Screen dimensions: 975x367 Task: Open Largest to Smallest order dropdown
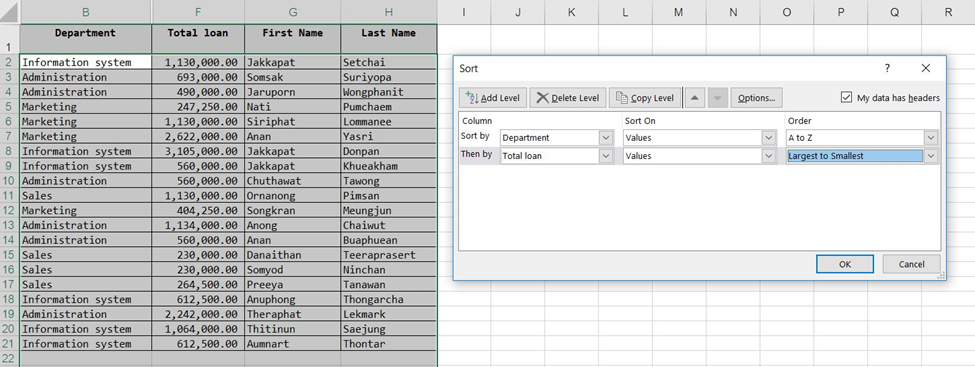[x=931, y=156]
